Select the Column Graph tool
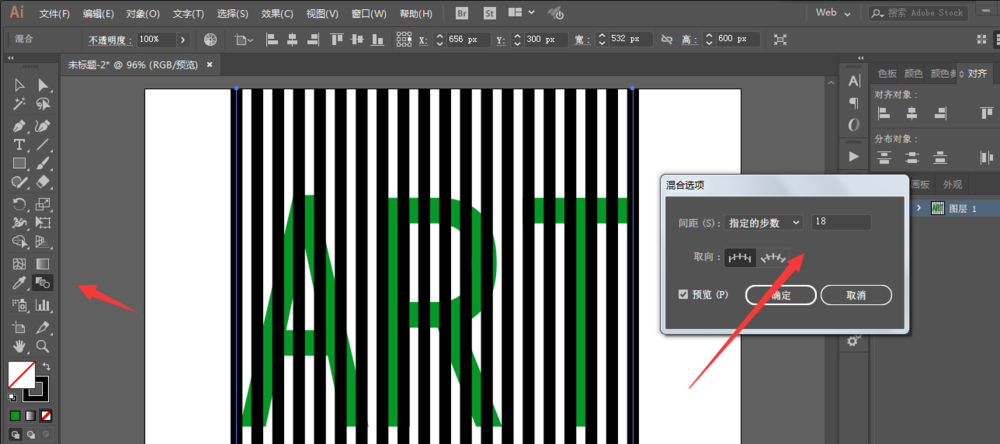 tap(43, 305)
